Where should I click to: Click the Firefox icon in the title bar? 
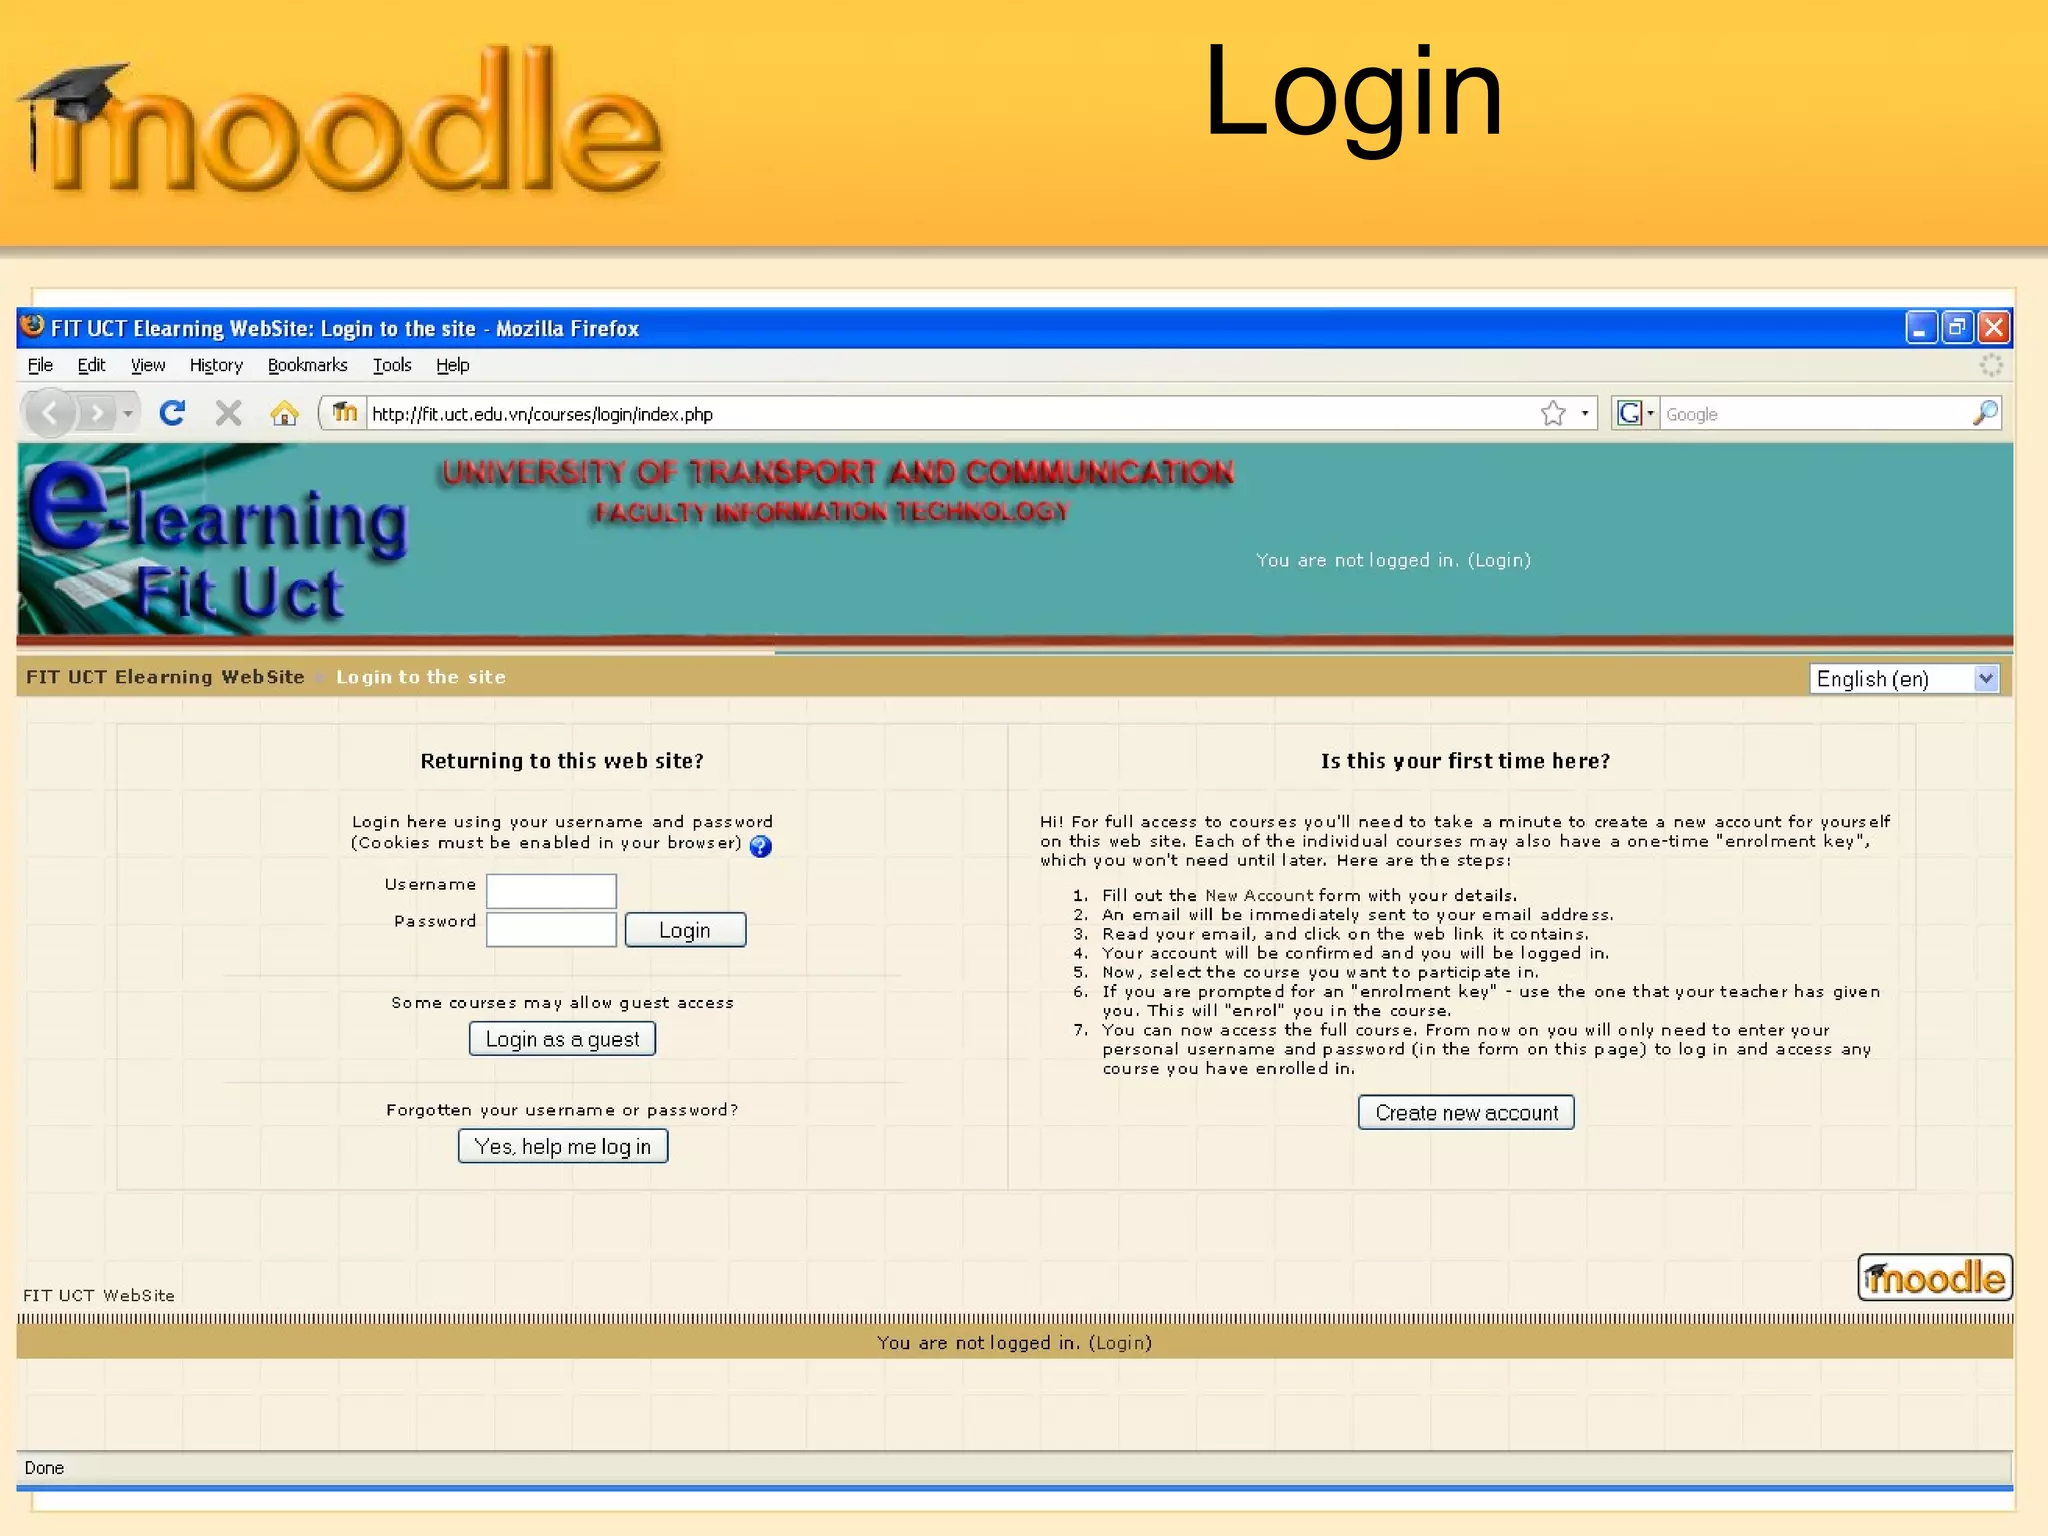33,326
